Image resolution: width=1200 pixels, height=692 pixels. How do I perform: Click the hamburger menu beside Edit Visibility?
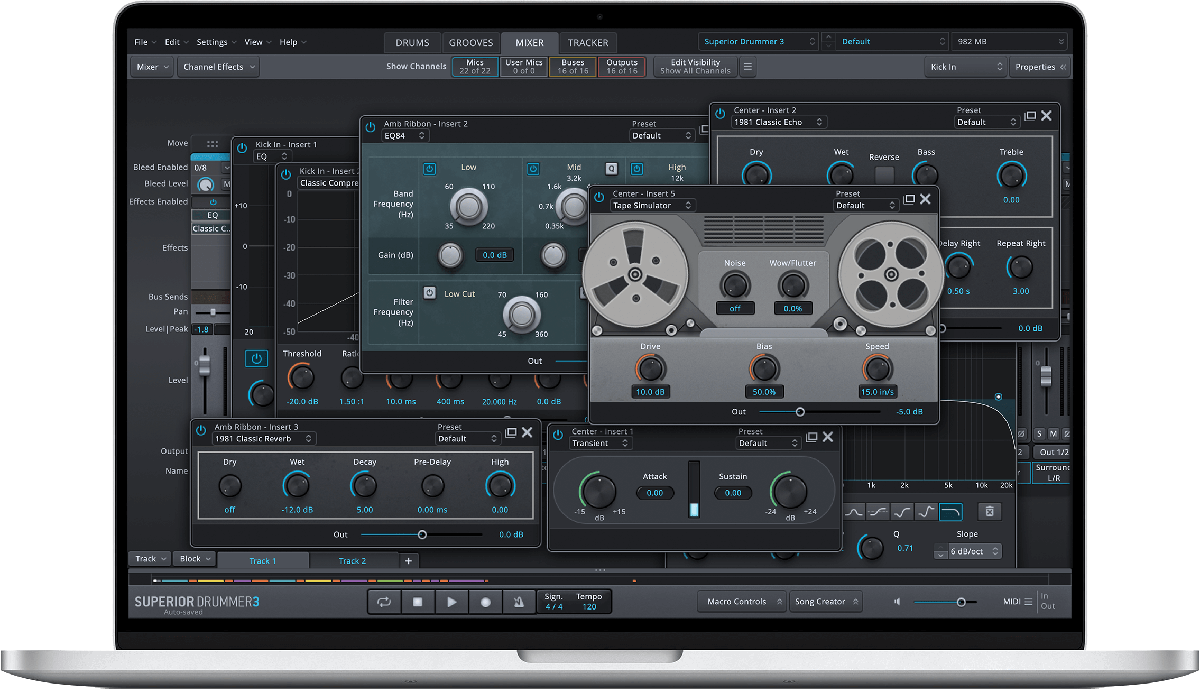pos(748,67)
